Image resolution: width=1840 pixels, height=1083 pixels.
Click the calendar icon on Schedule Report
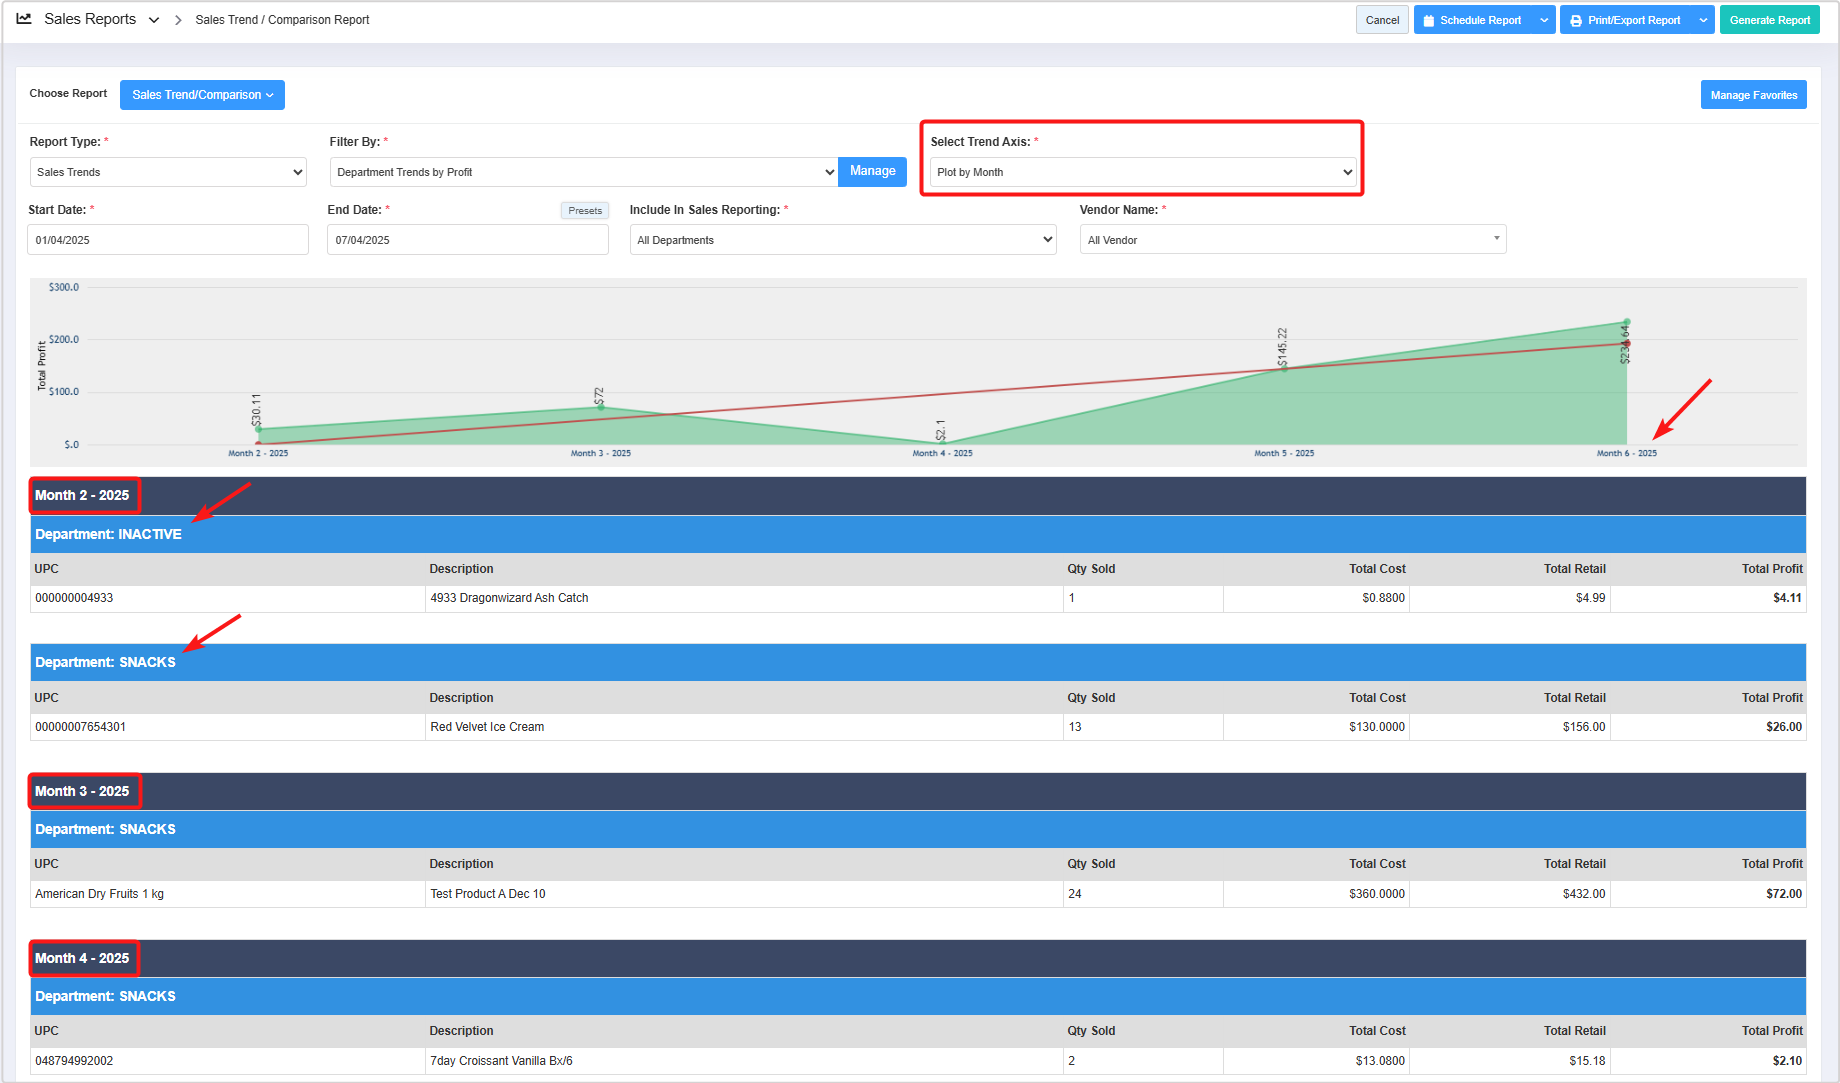pos(1429,20)
